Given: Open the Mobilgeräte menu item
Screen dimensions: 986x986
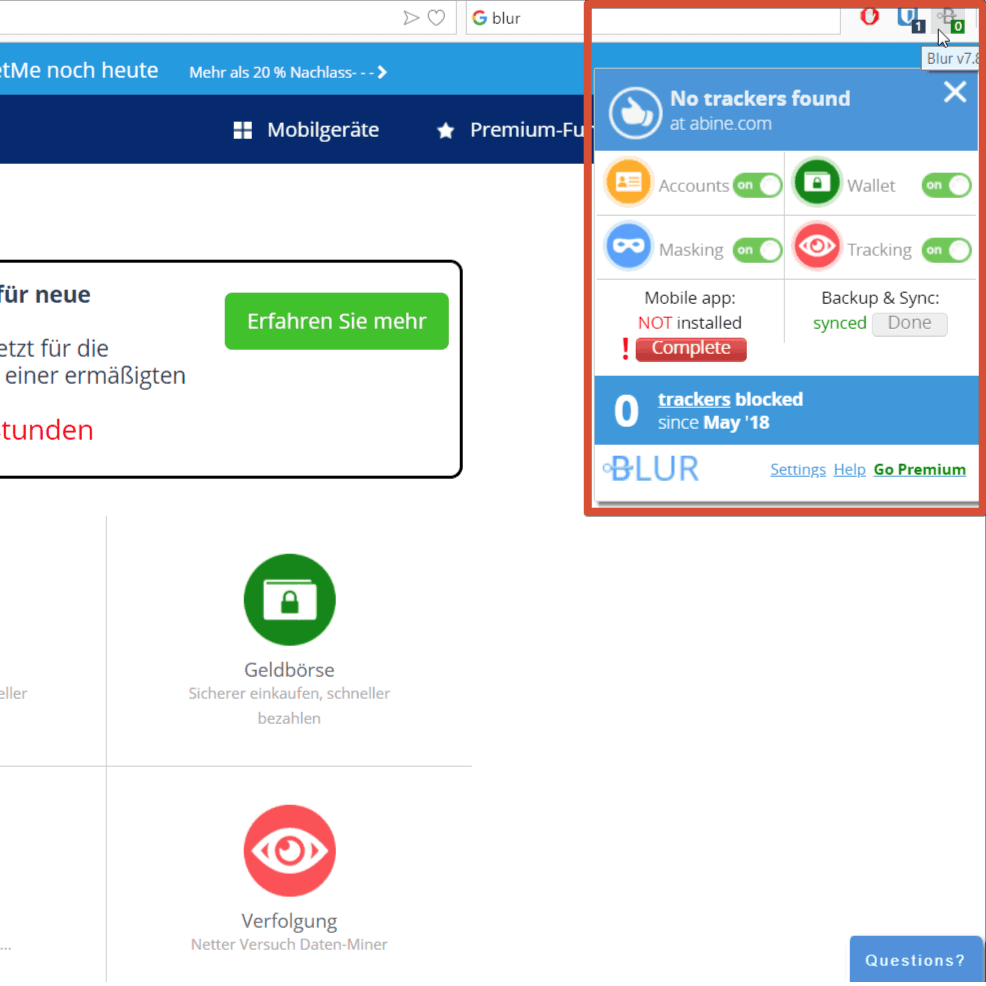Looking at the screenshot, I should tap(306, 130).
